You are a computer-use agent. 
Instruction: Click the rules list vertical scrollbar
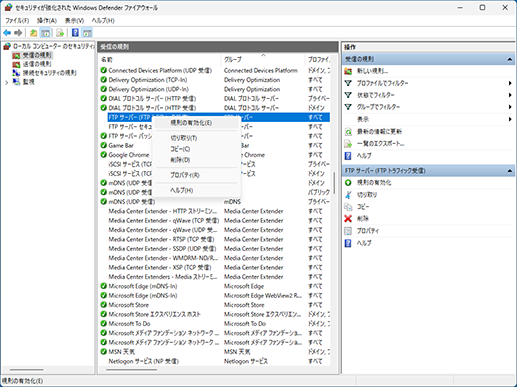(x=334, y=182)
